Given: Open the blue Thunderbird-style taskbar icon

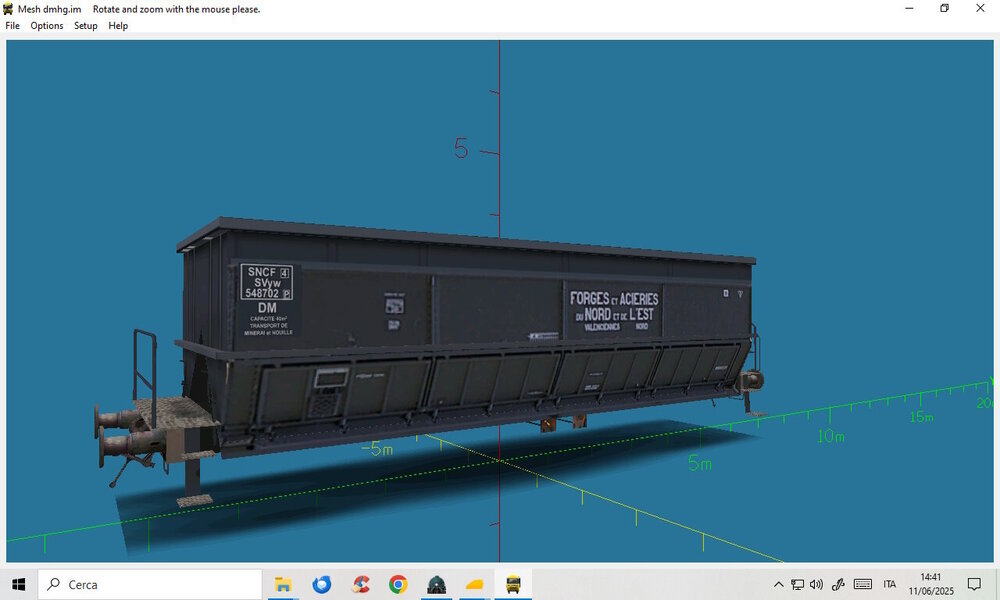Looking at the screenshot, I should point(321,584).
